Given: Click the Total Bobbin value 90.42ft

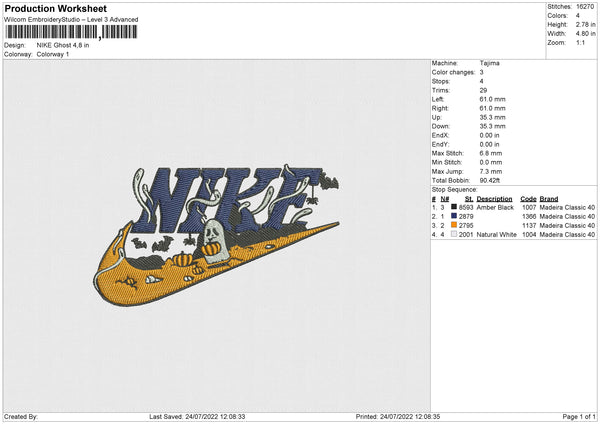Looking at the screenshot, I should coord(490,180).
